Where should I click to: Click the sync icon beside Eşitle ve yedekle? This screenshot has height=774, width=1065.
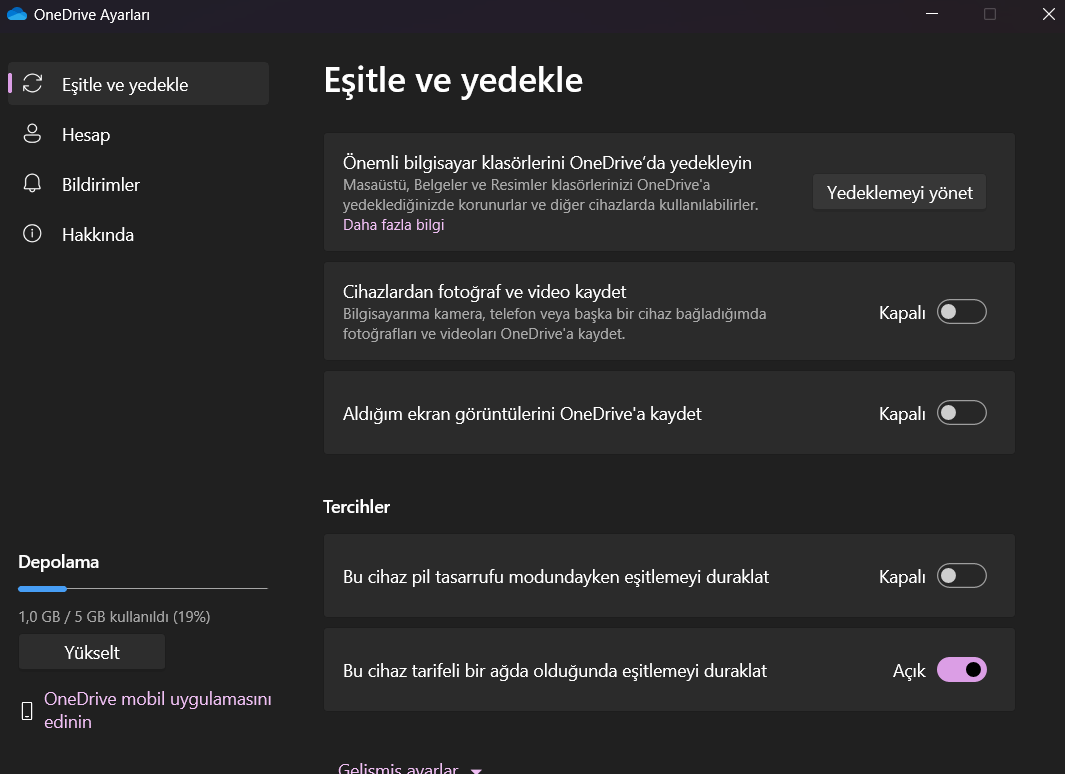pyautogui.click(x=33, y=84)
